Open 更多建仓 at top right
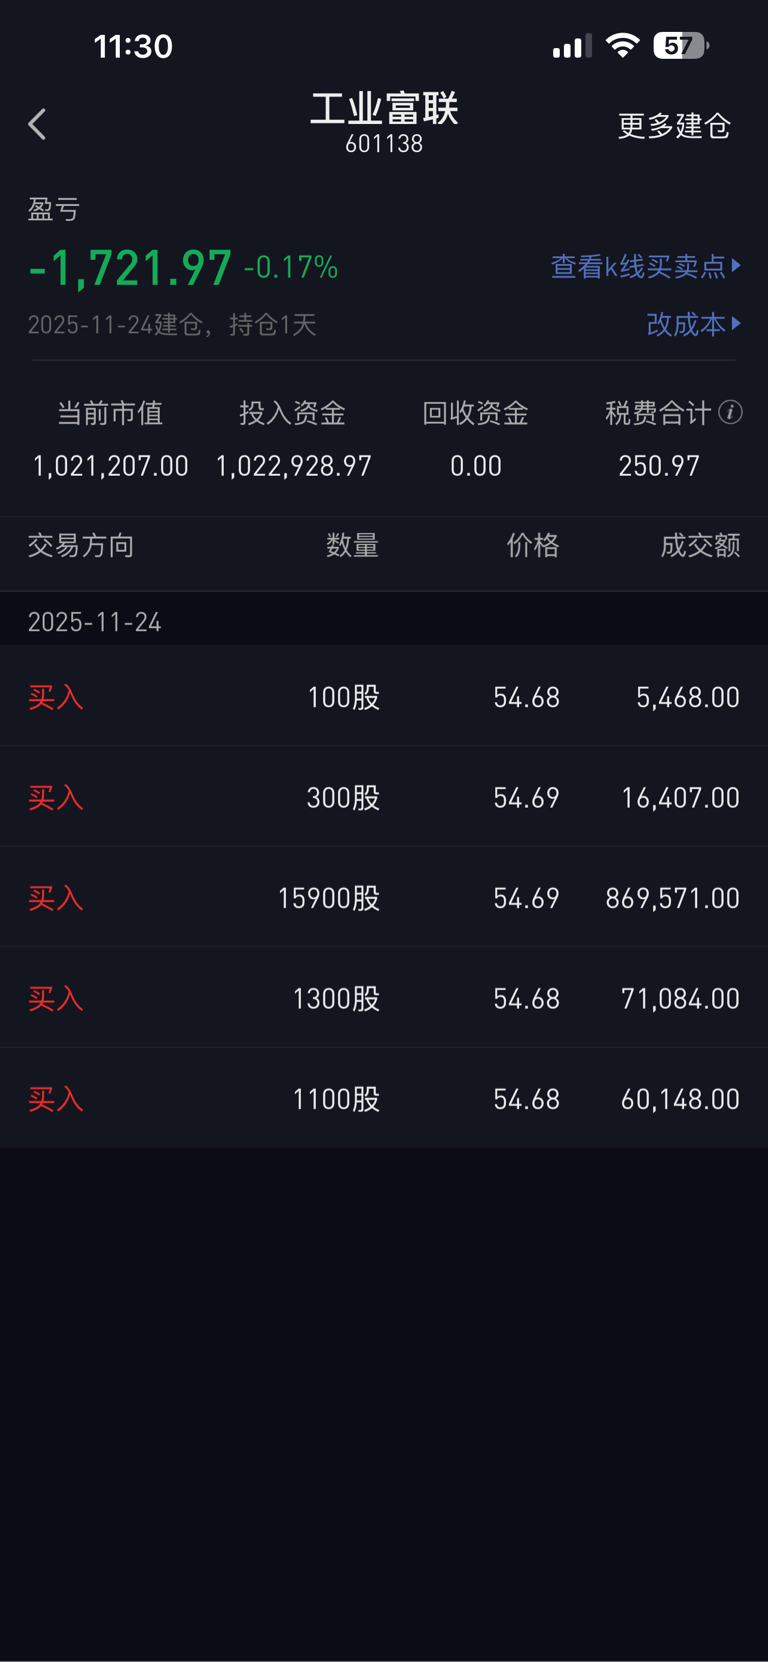The width and height of the screenshot is (768, 1662). click(x=674, y=126)
